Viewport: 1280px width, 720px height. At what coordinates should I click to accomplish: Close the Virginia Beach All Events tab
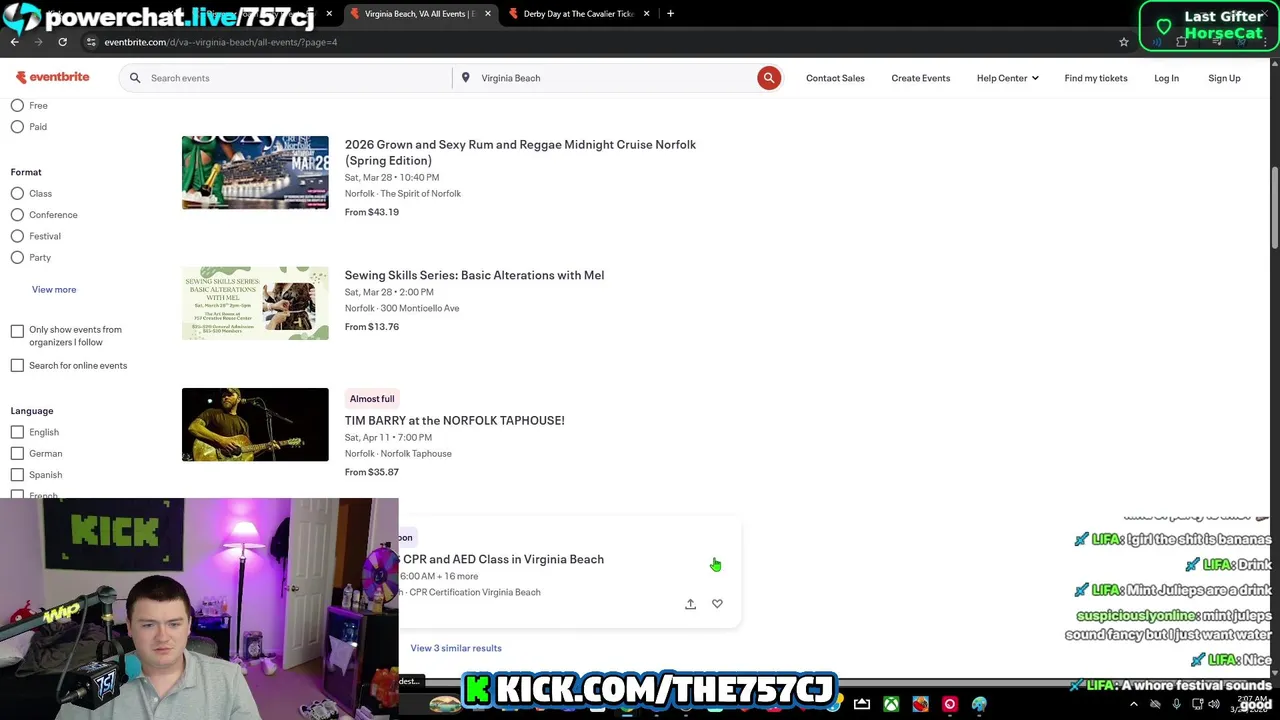488,14
